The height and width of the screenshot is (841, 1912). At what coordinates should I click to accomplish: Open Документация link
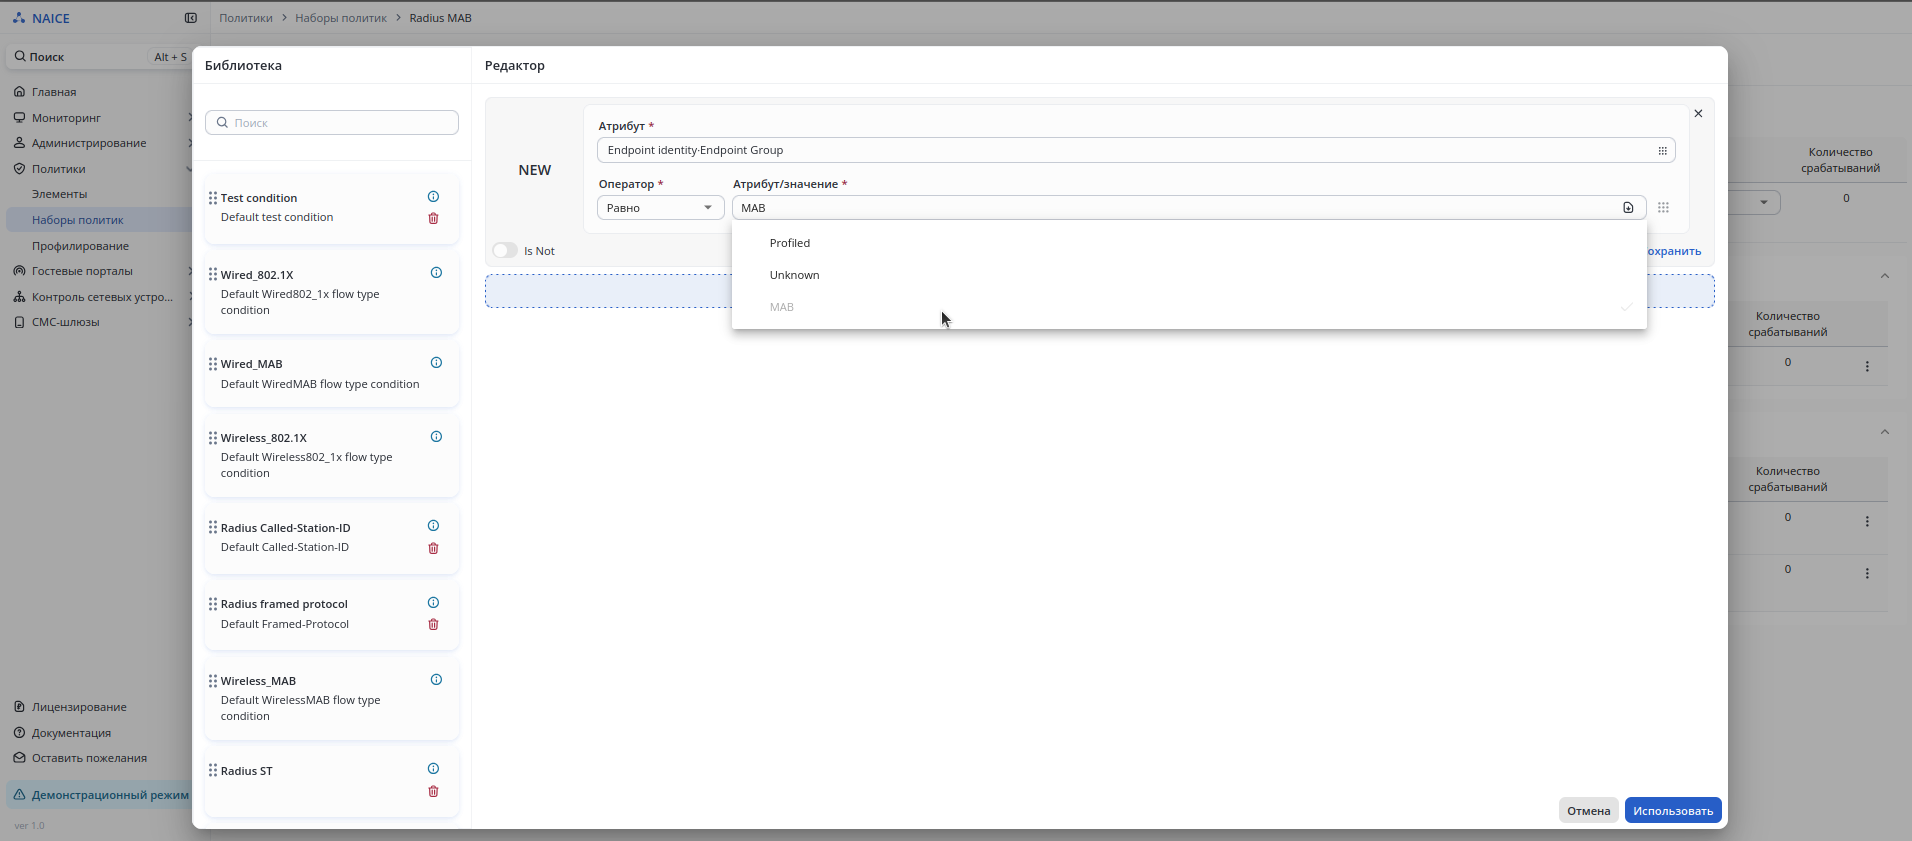pyautogui.click(x=71, y=733)
